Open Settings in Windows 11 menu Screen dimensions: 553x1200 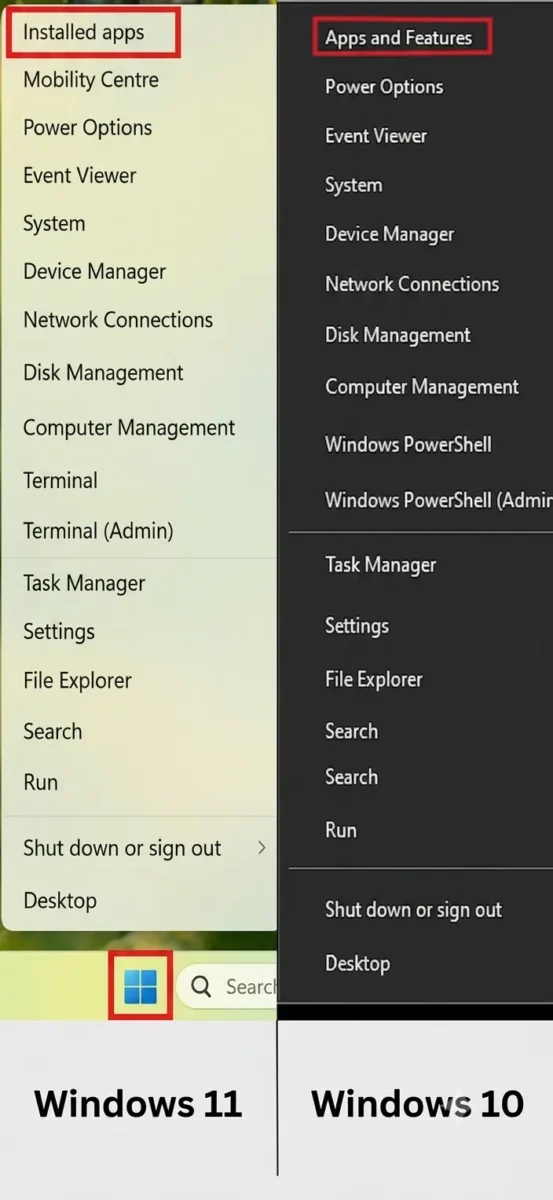pyautogui.click(x=59, y=632)
